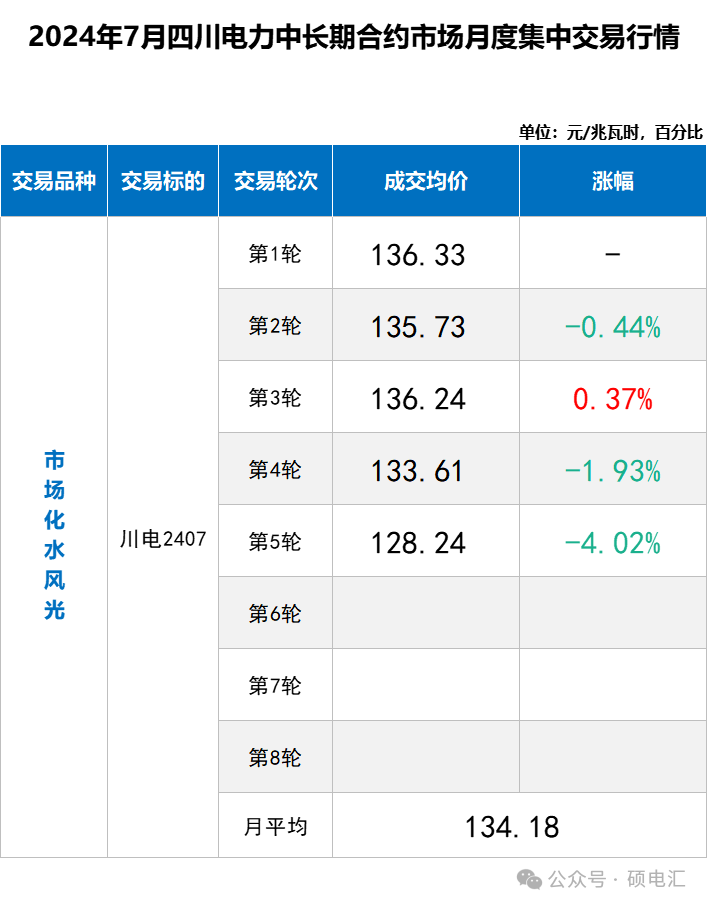Click the 公众号 · 硕电汇 watermark text
The image size is (708, 907).
pyautogui.click(x=616, y=880)
